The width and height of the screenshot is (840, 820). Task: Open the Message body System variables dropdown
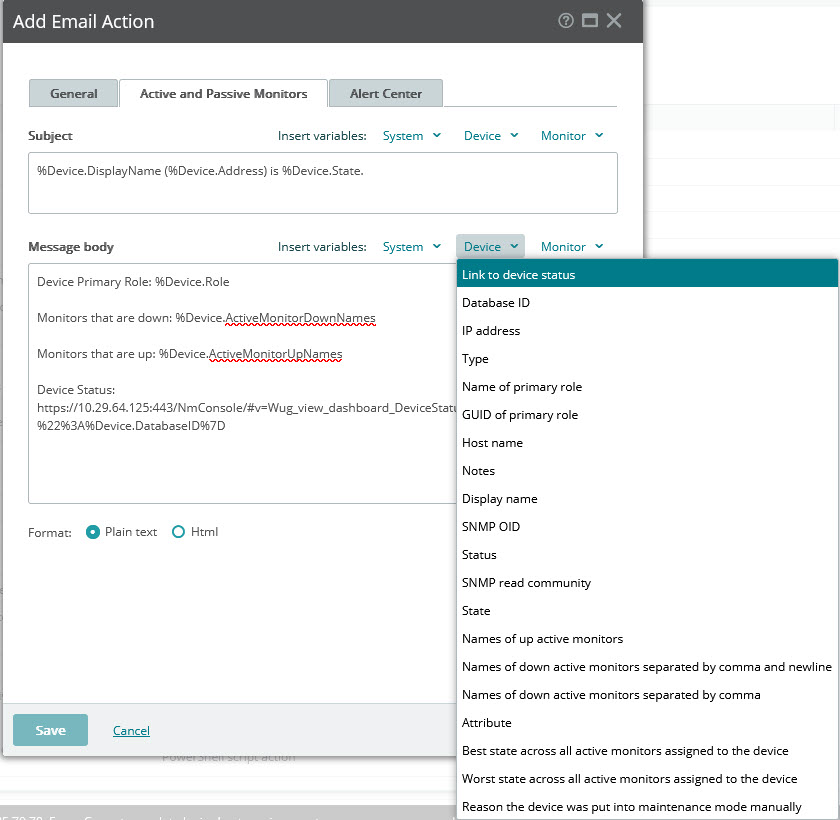pos(411,247)
